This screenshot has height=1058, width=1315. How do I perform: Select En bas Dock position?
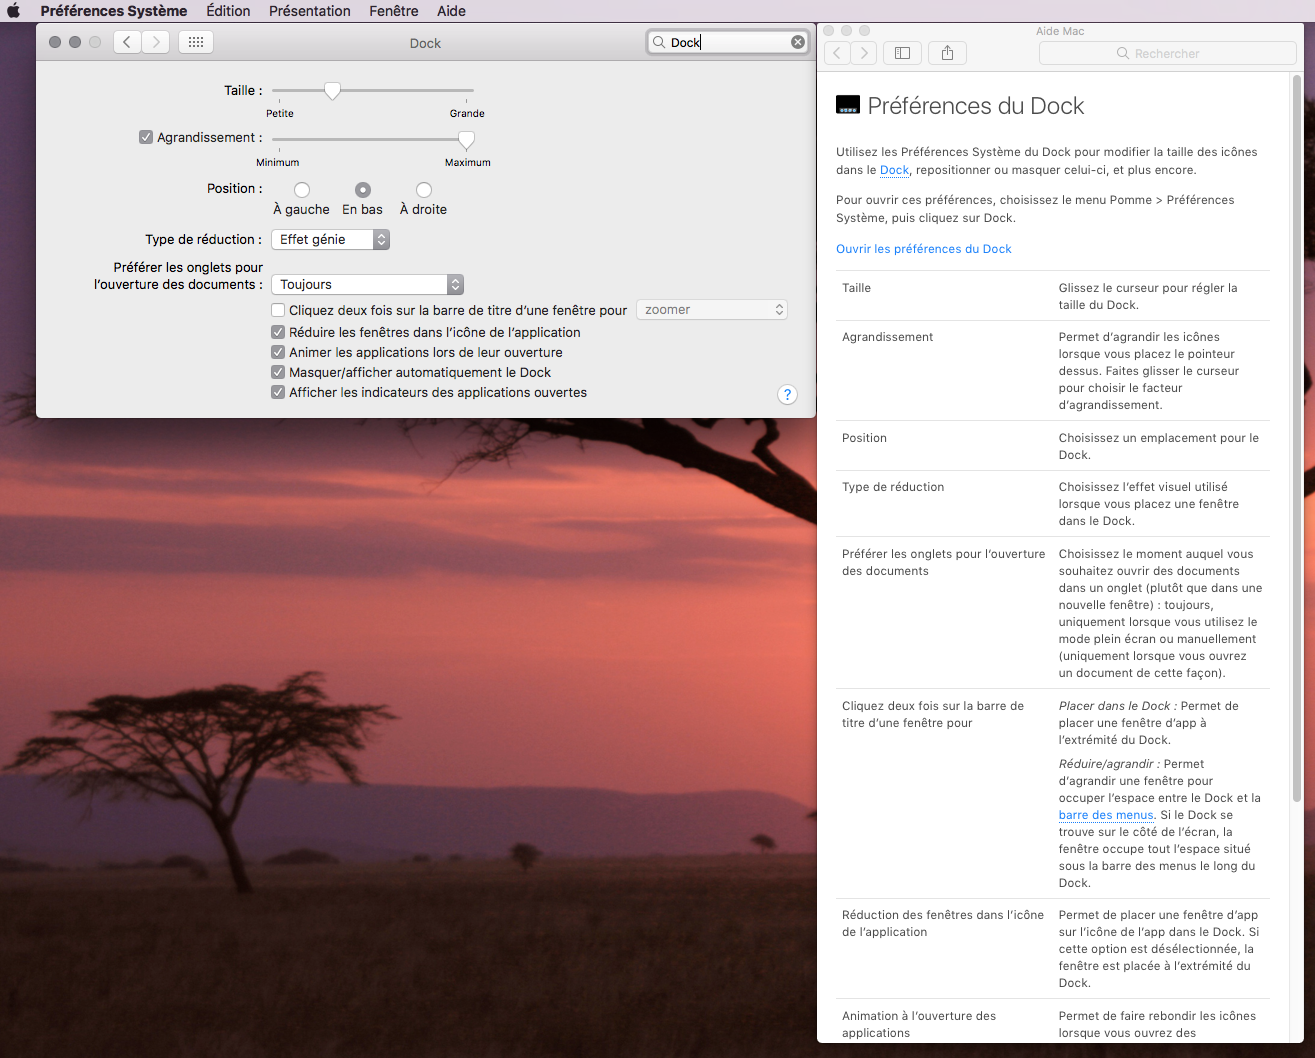[x=363, y=190]
